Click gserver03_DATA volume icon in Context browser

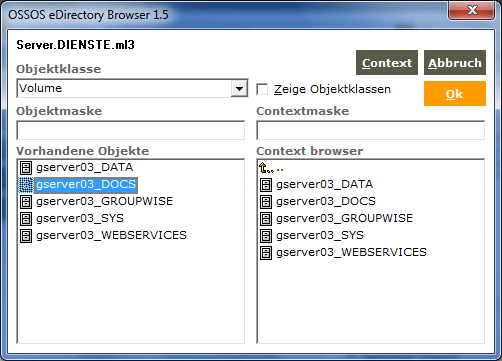coord(266,185)
